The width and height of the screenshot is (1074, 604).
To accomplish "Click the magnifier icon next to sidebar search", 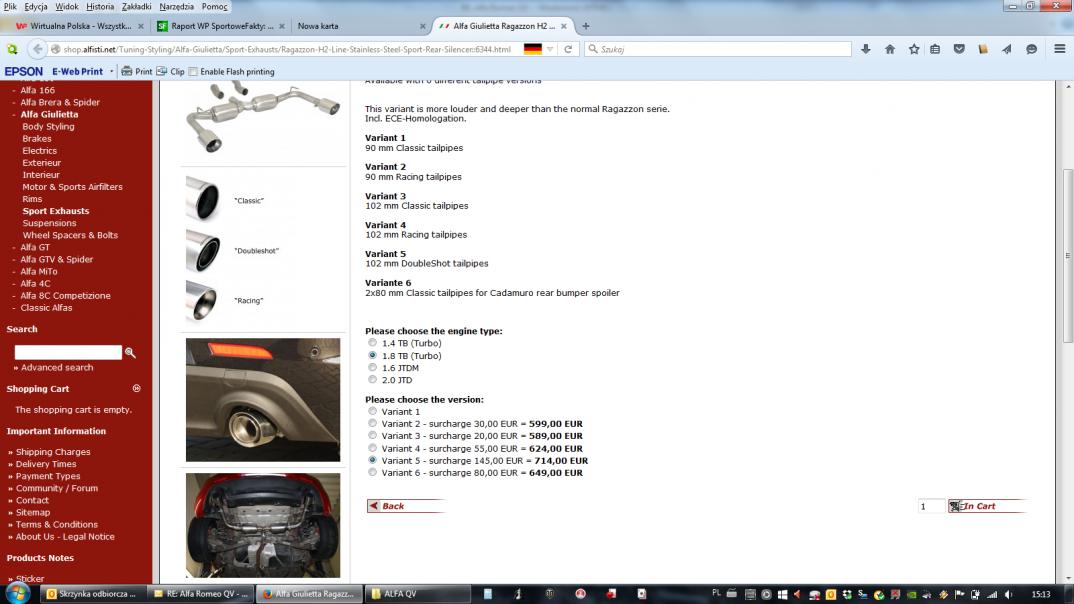I will point(130,353).
